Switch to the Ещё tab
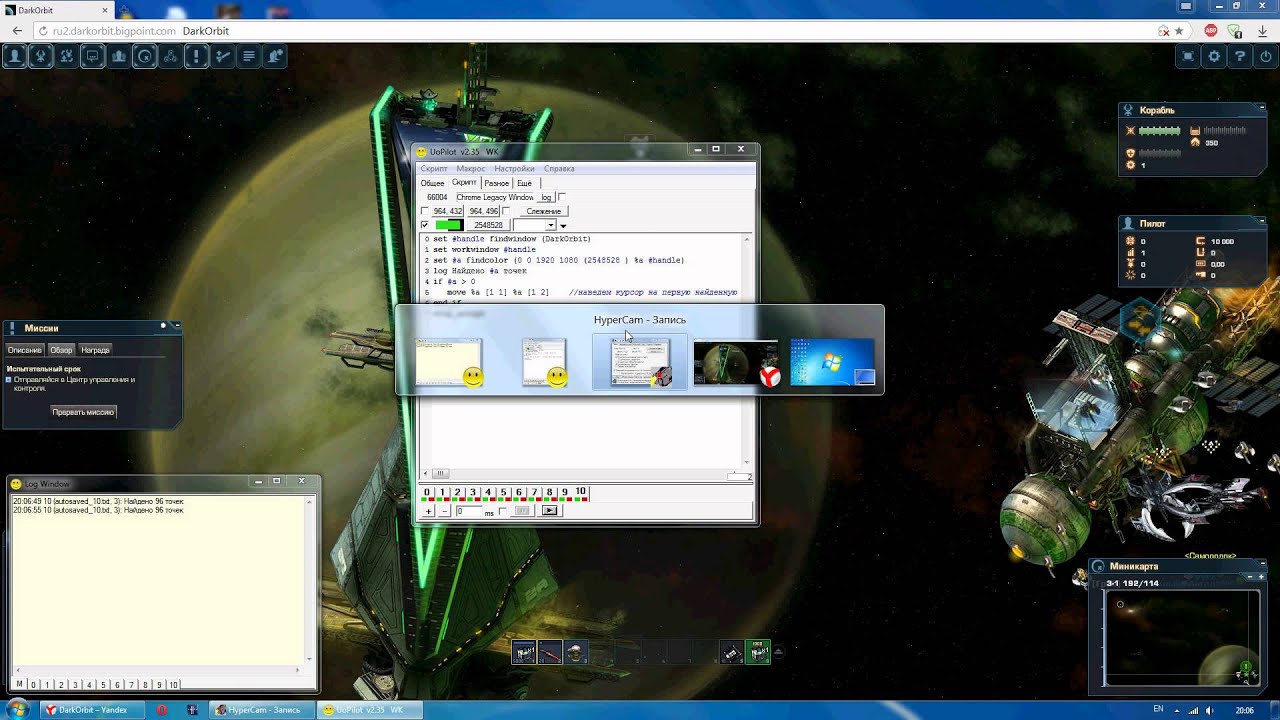Viewport: 1280px width, 720px height. click(524, 183)
